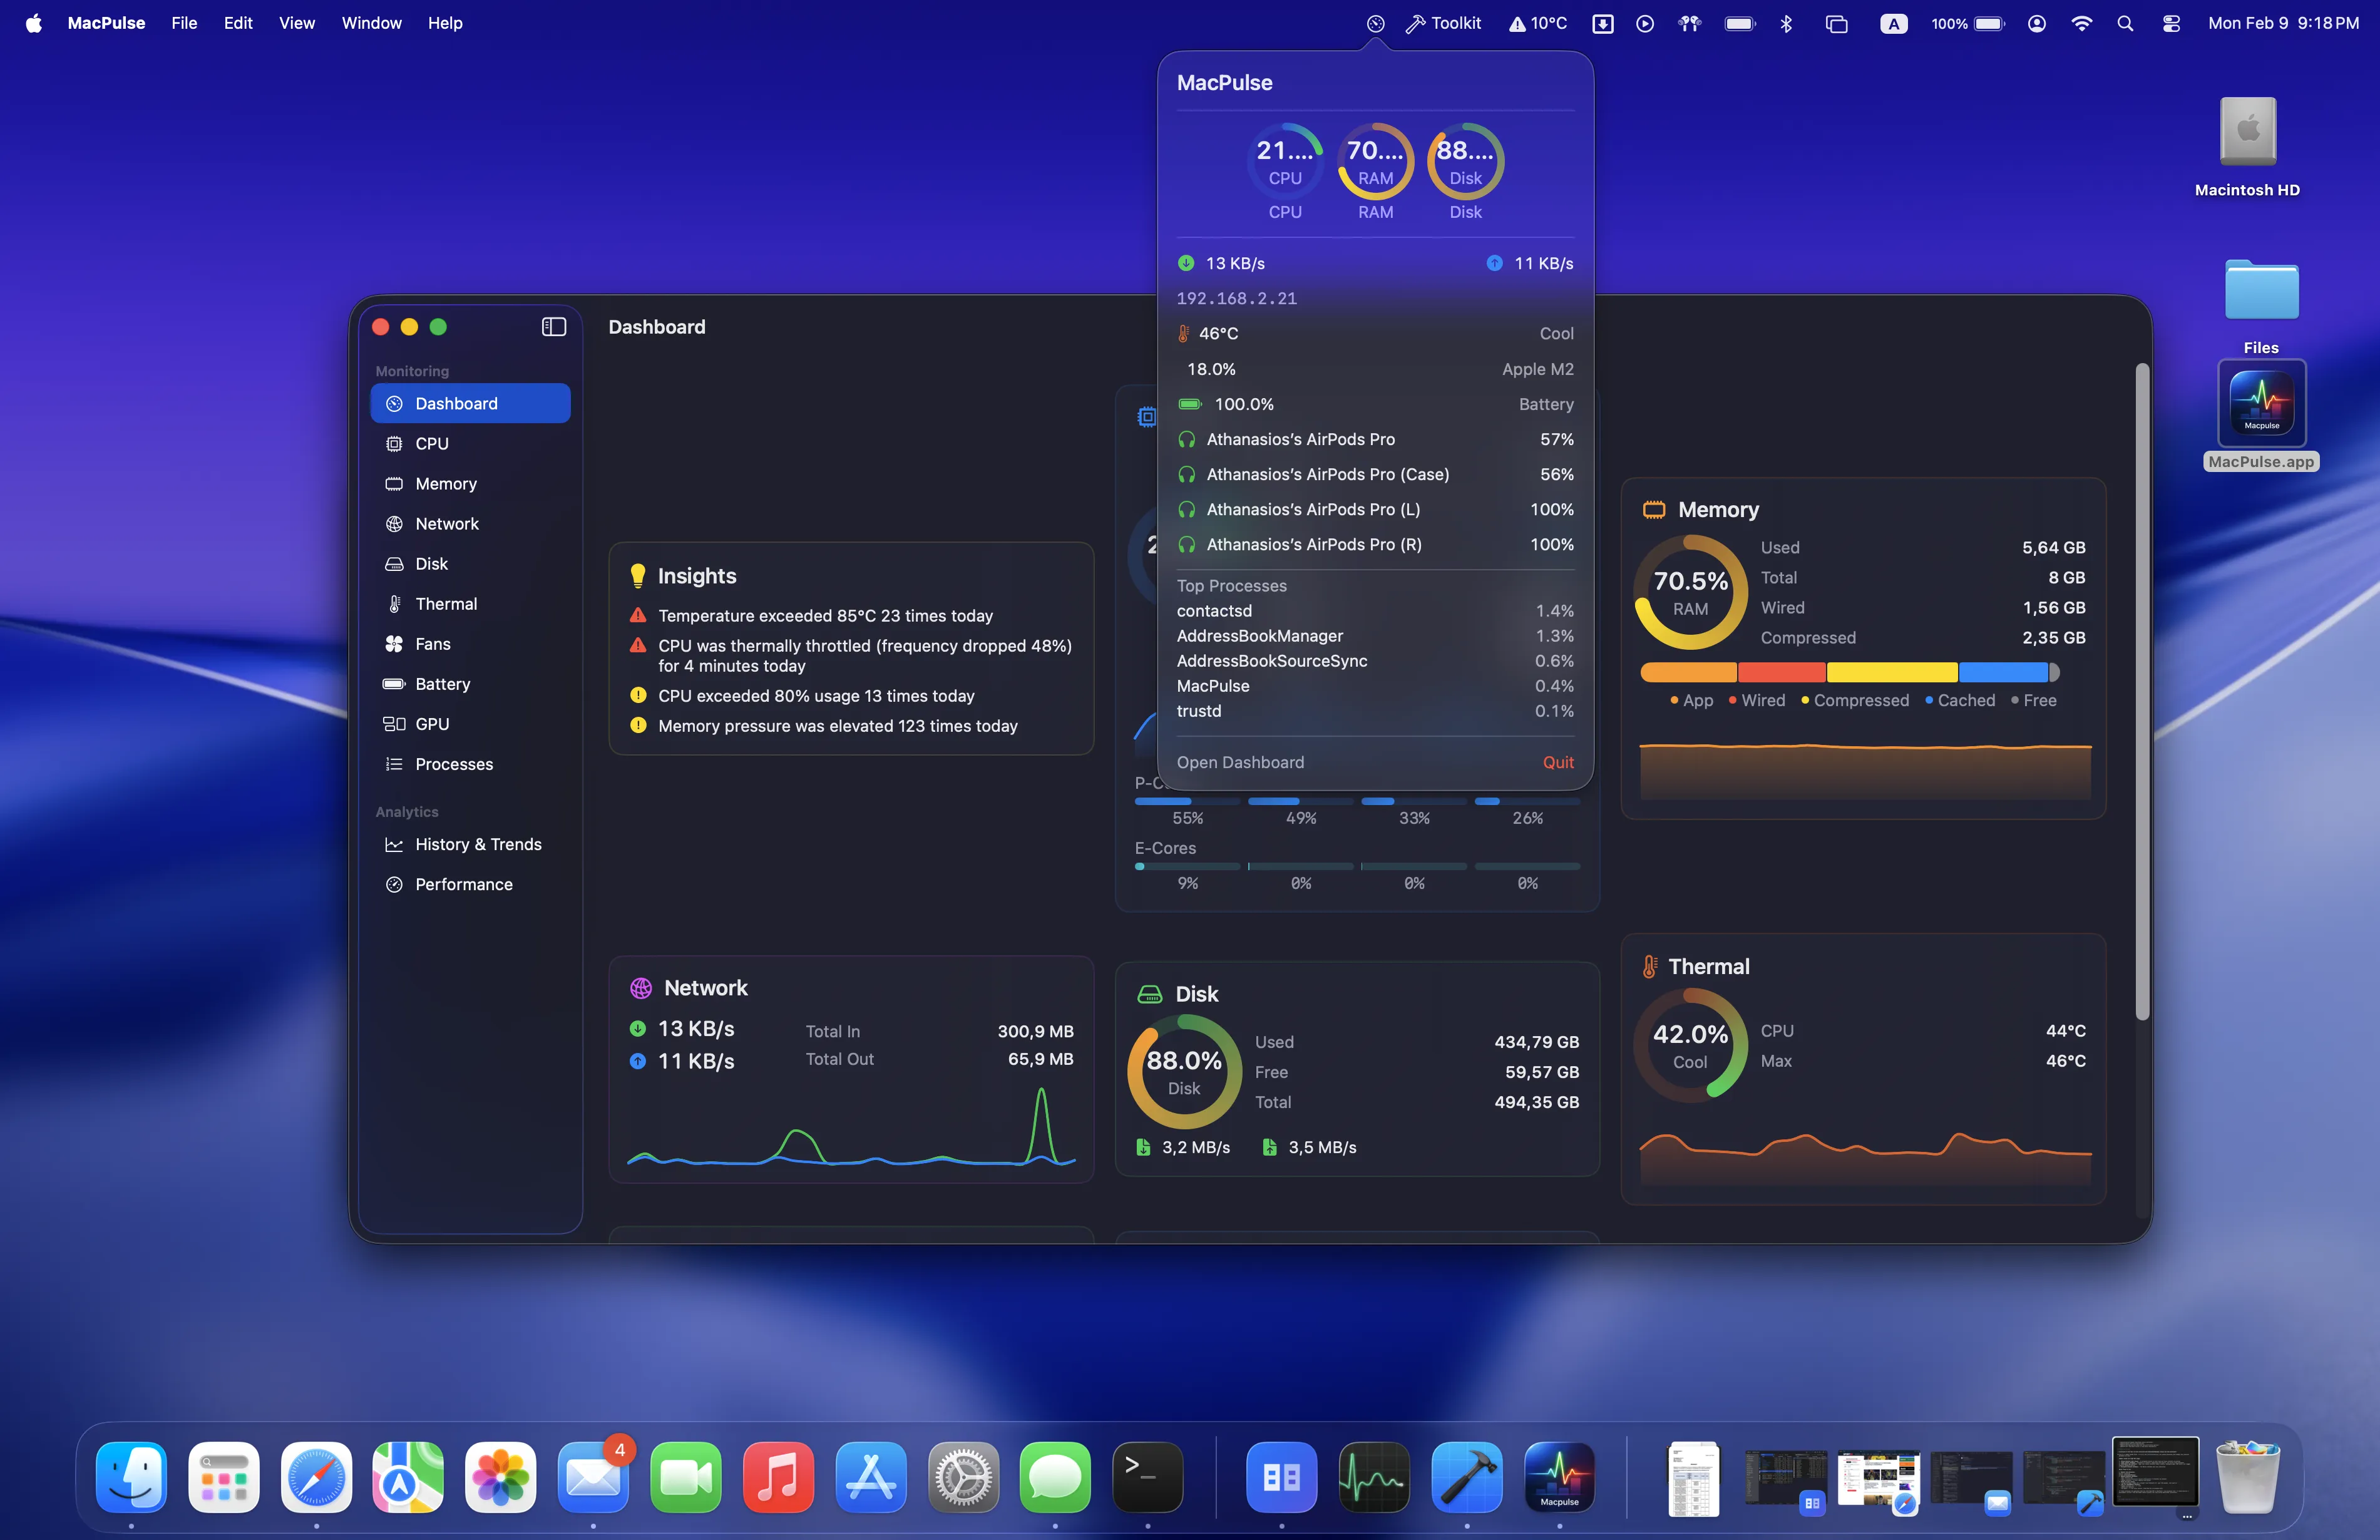Image resolution: width=2380 pixels, height=1540 pixels.
Task: Open the 10°C temperature status menu
Action: coord(1537,23)
